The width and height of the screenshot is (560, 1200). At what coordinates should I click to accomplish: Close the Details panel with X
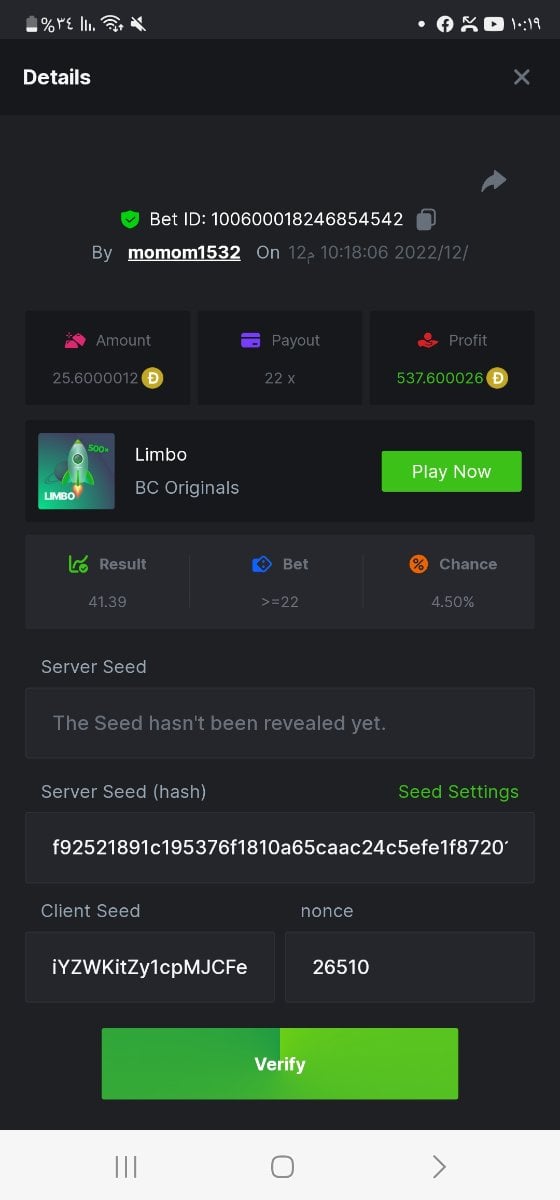[522, 77]
